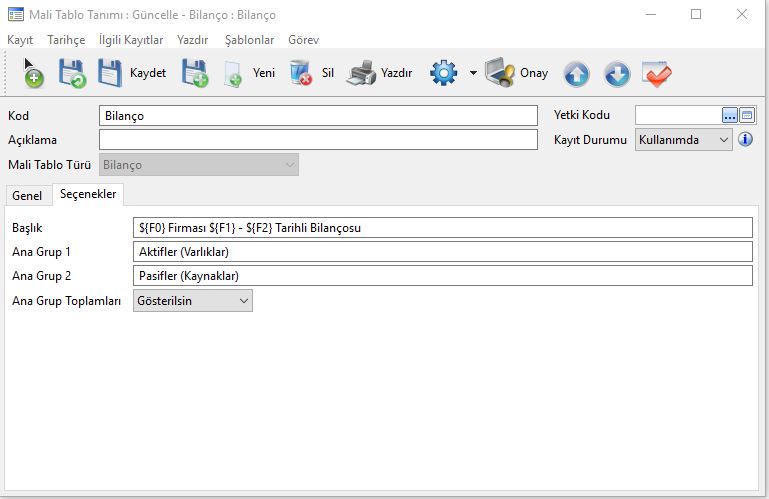Click the Kaydet save icon
Screen dimensions: 769x499
[111, 73]
